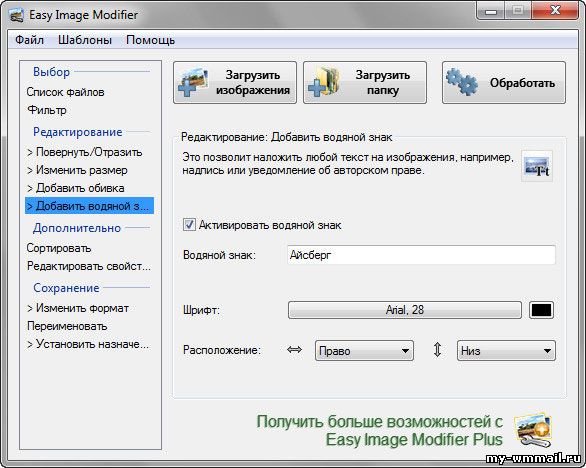Open the Файл menu
The width and height of the screenshot is (586, 468).
coord(29,40)
